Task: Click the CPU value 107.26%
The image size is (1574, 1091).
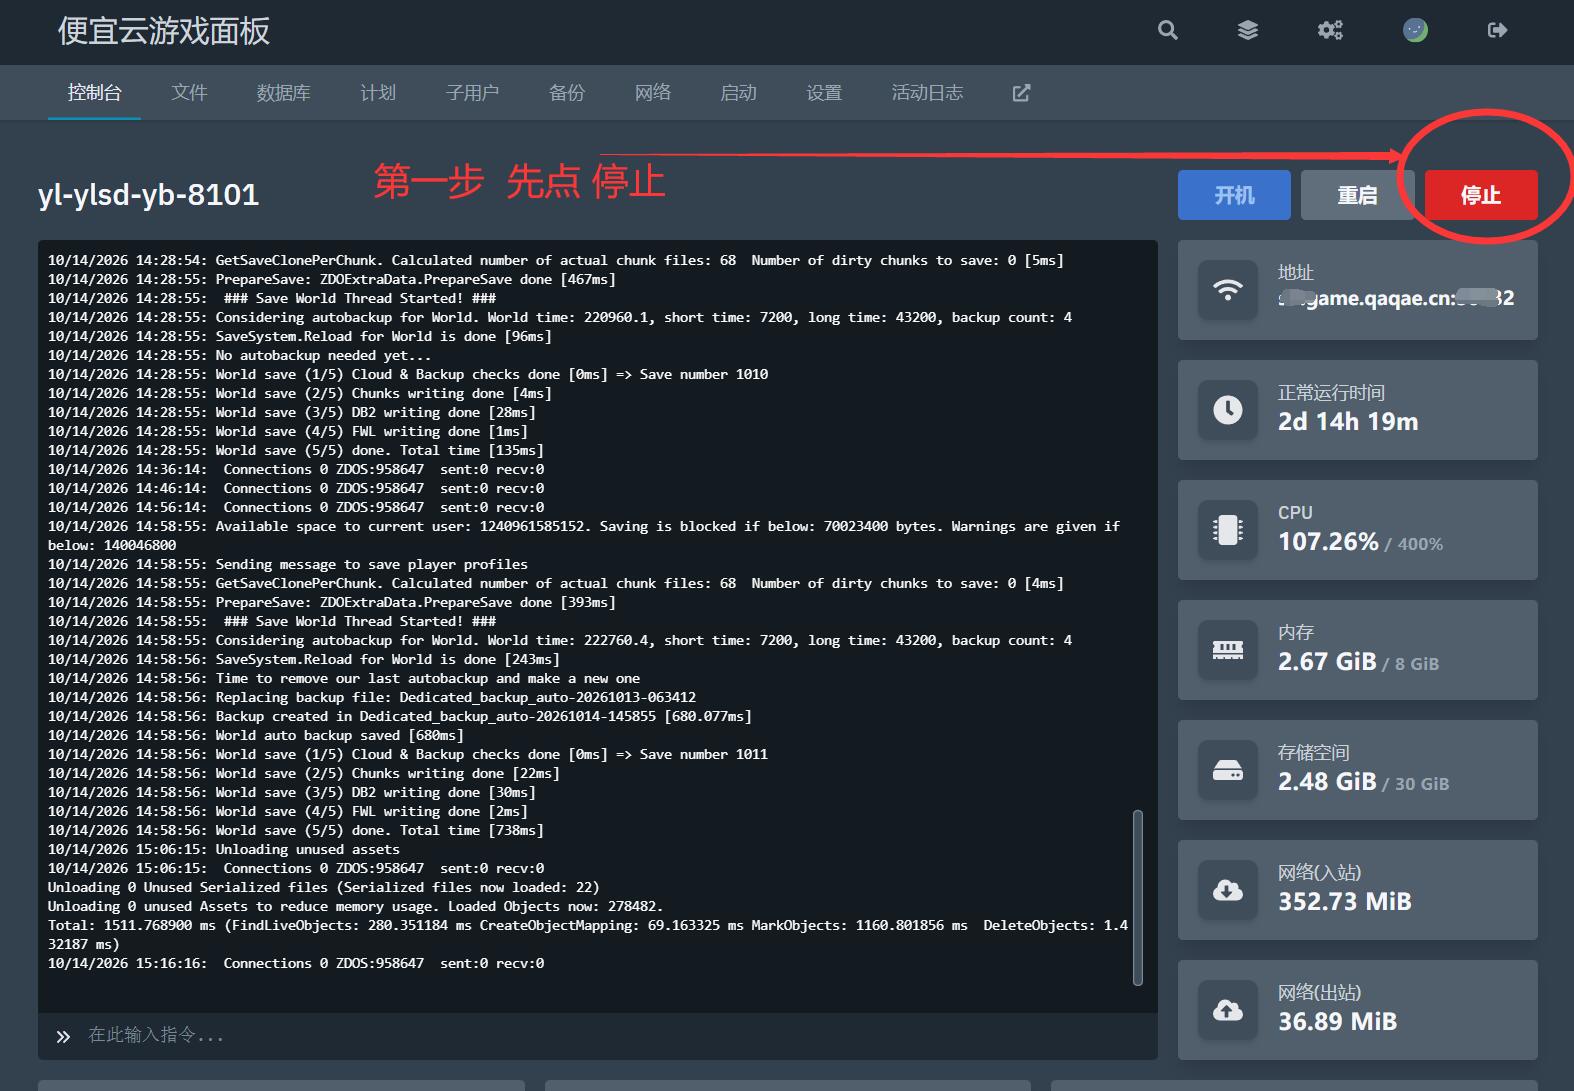Action: tap(1328, 542)
